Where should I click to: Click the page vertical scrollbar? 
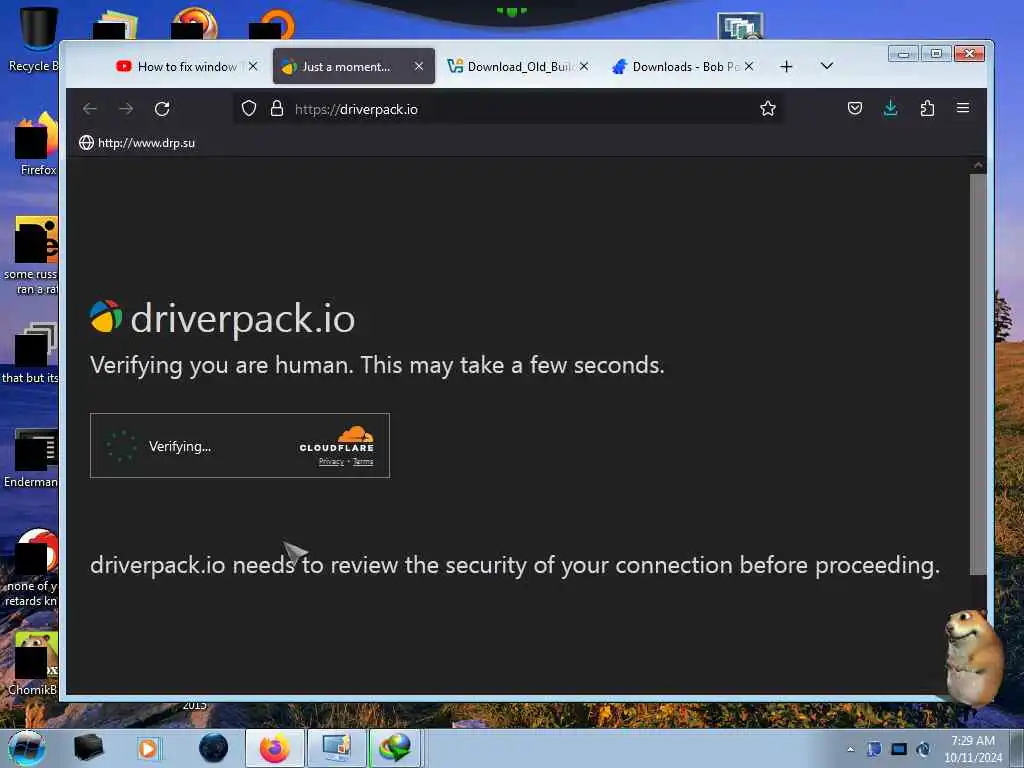[x=978, y=374]
